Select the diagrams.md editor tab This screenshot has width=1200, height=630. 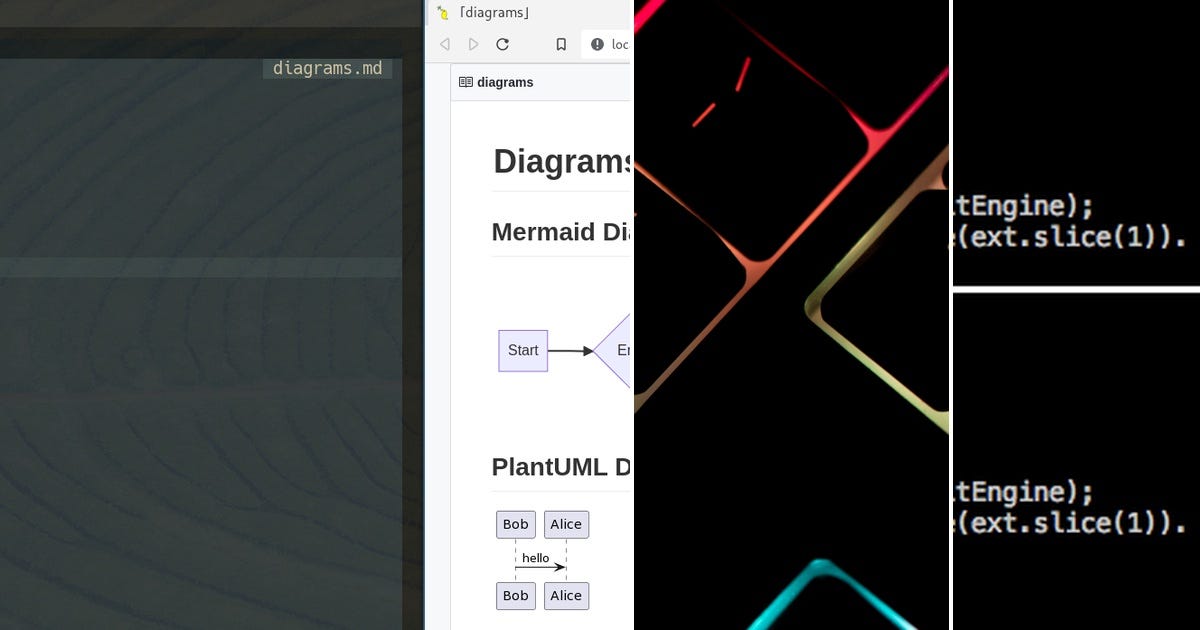[327, 68]
